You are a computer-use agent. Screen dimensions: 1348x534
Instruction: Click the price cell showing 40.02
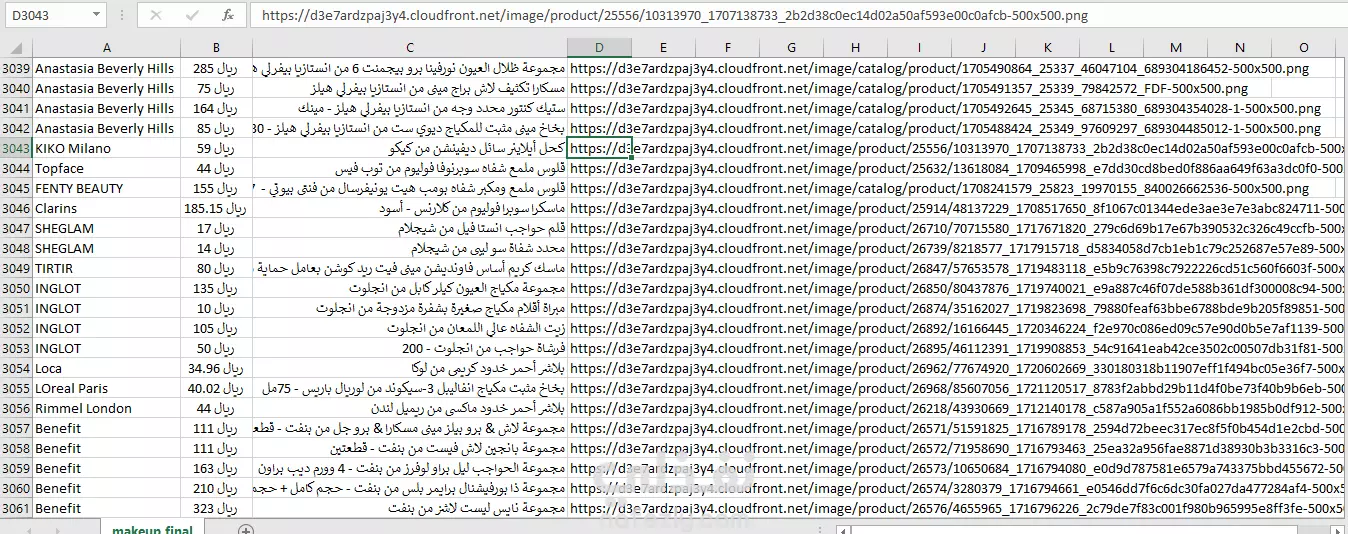(216, 388)
